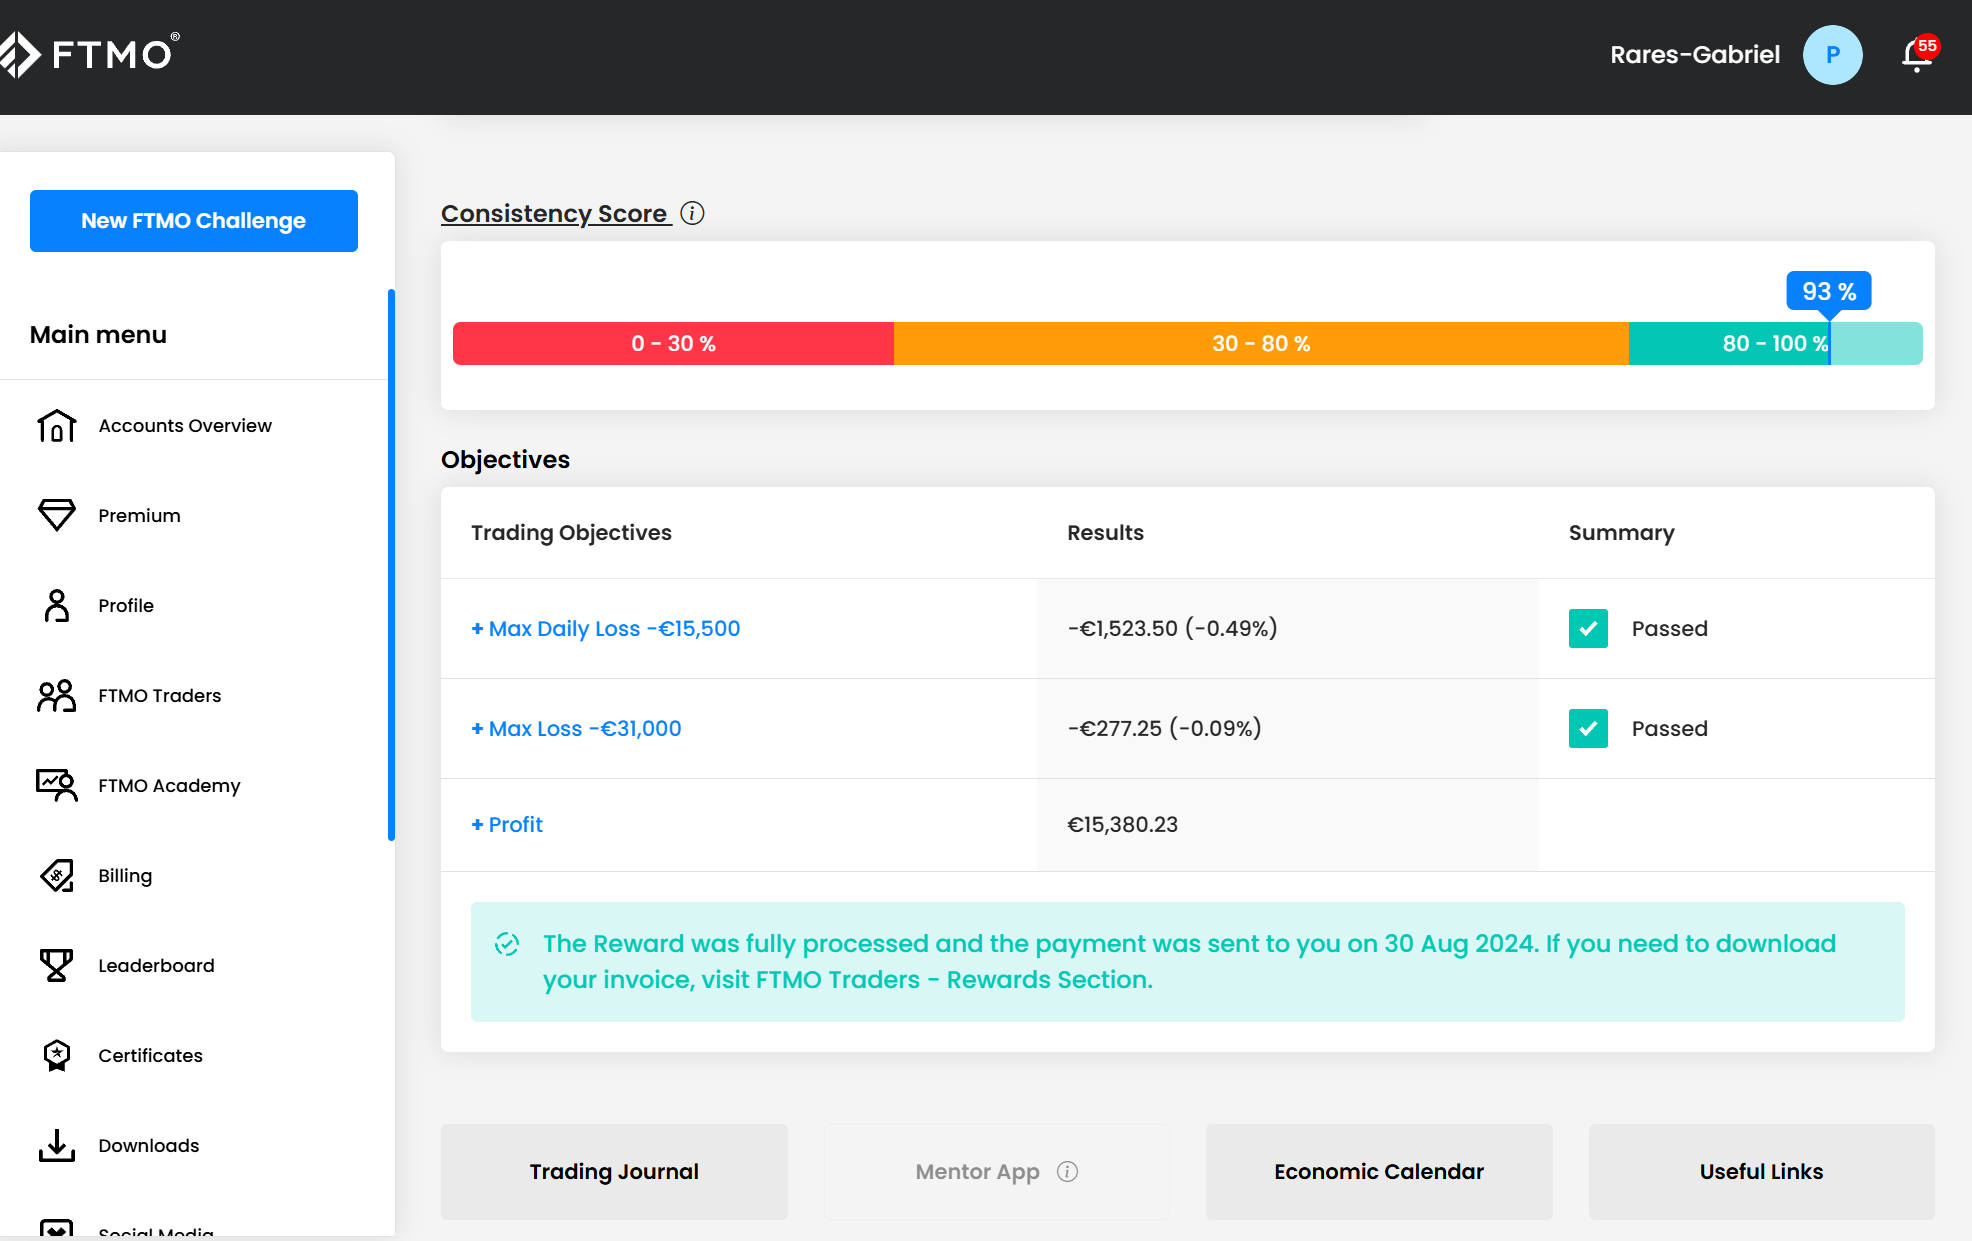The image size is (1972, 1241).
Task: Expand the Max Loss -€31,000 objective
Action: coord(576,728)
